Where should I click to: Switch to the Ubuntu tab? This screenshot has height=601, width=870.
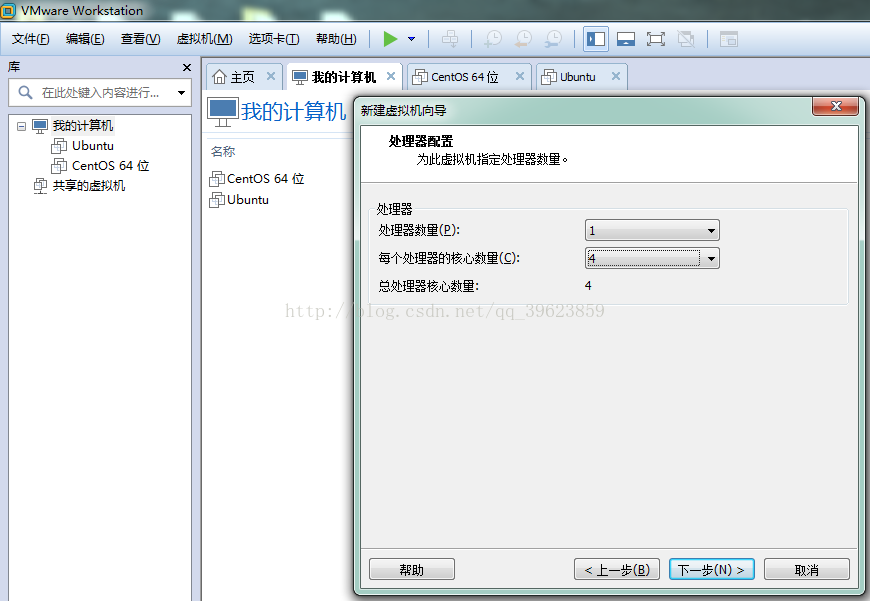578,77
